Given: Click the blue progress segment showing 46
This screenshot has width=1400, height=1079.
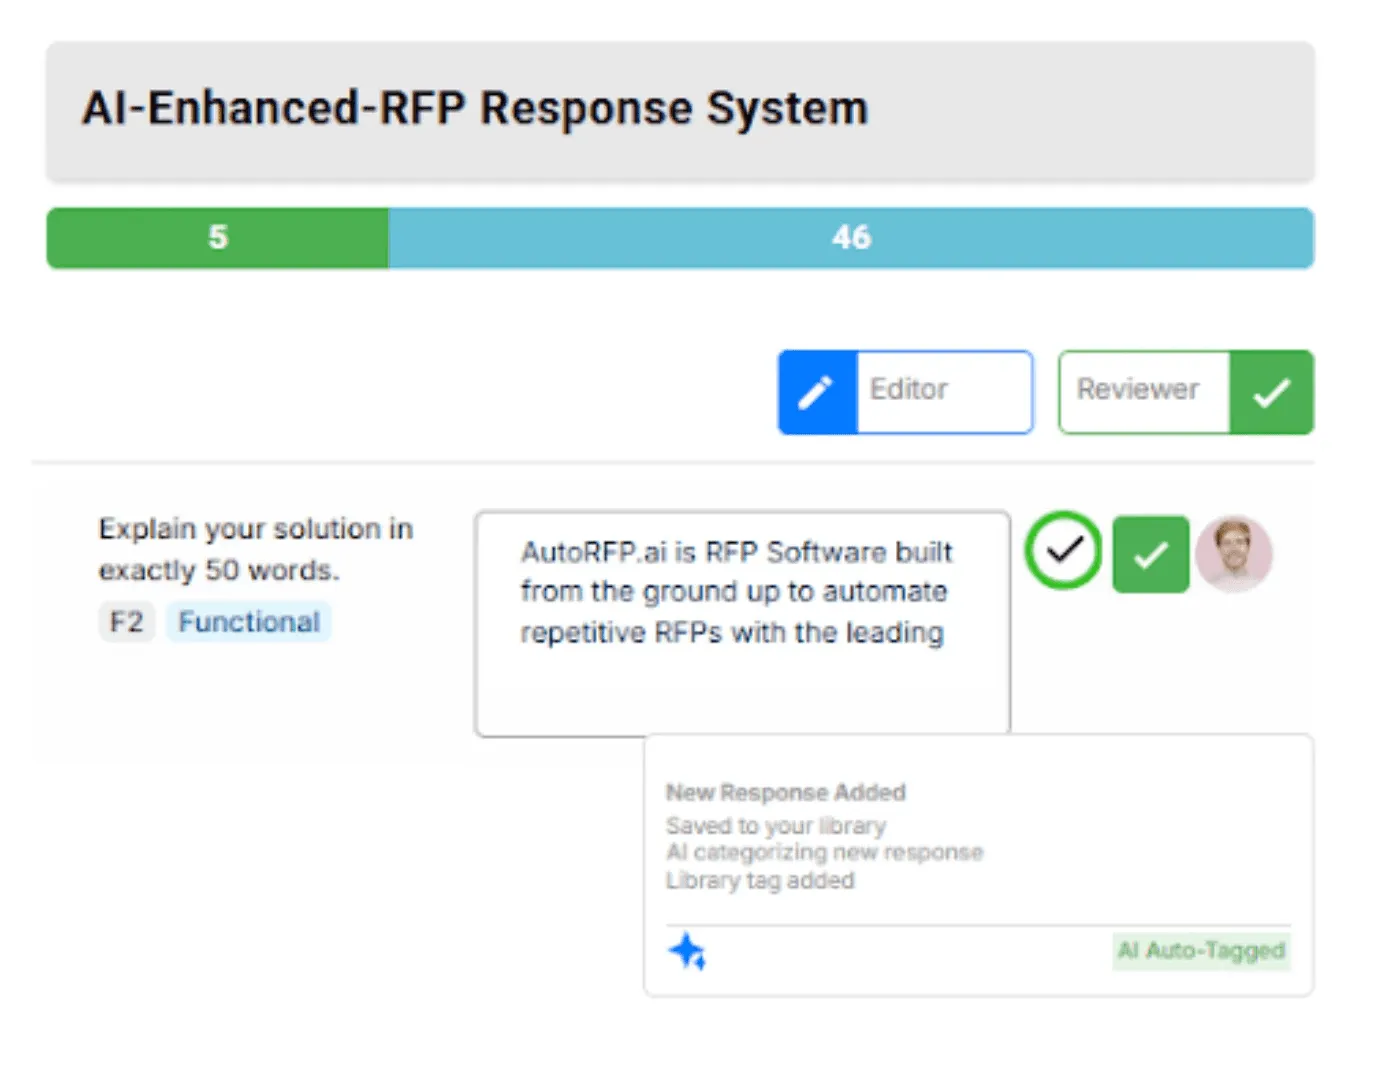Looking at the screenshot, I should tap(851, 238).
